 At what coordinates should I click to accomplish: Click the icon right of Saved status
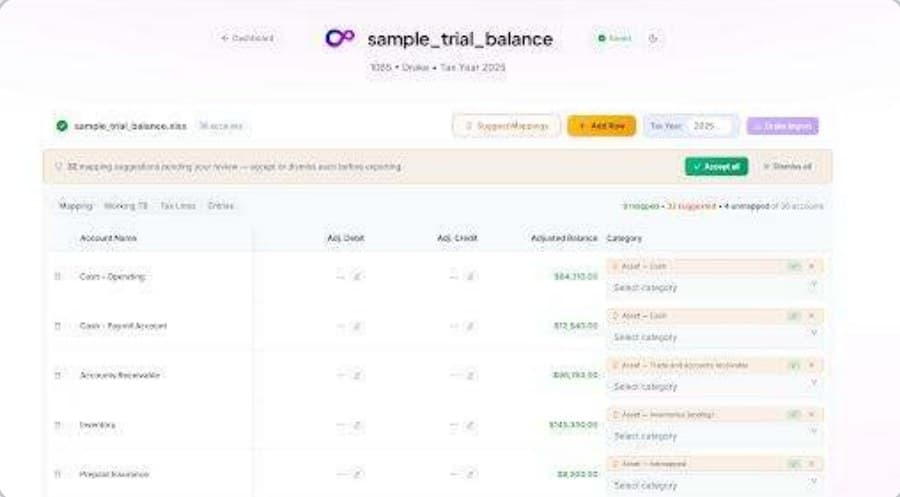653,38
